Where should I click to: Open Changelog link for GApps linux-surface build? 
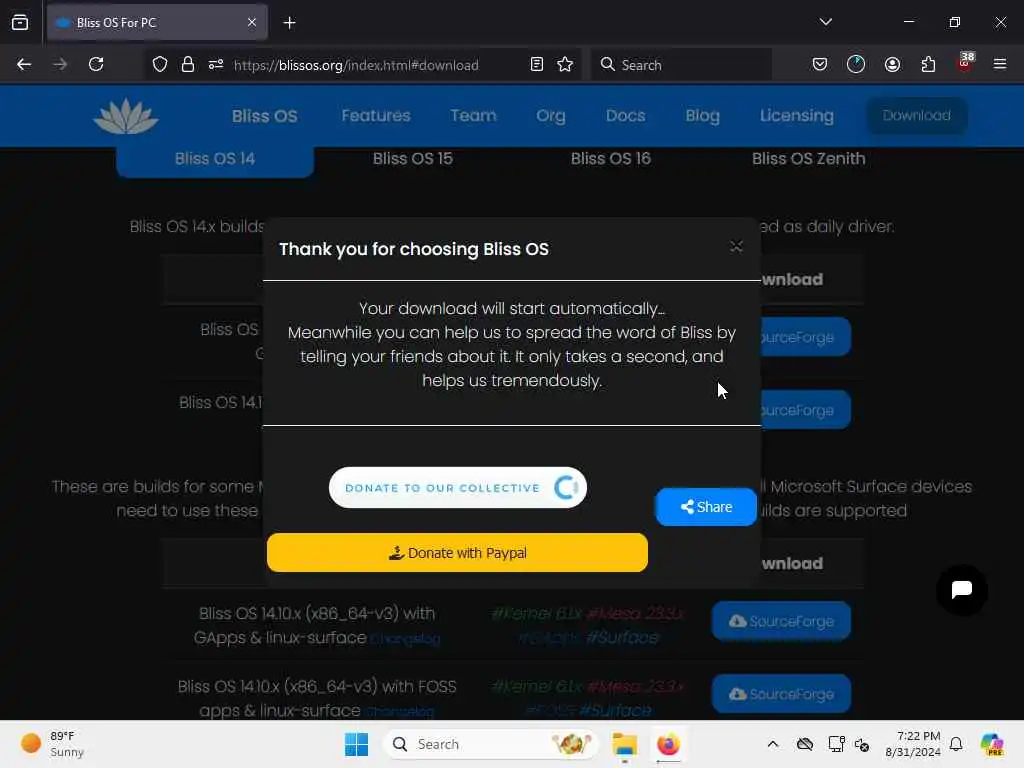[x=405, y=639]
